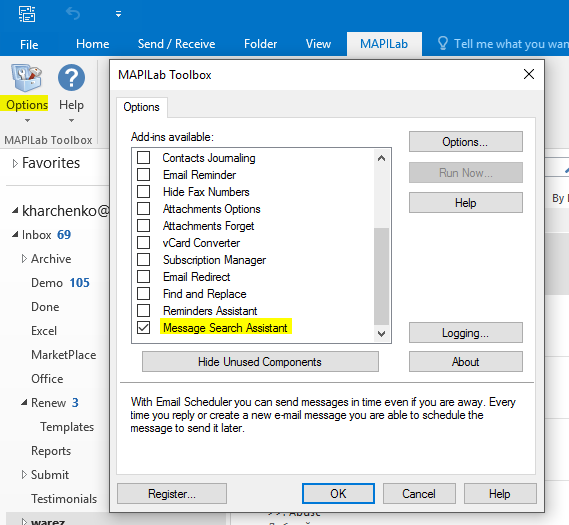Click the Help button beside the add-ins list
Image resolution: width=569 pixels, height=525 pixels.
[x=466, y=202]
